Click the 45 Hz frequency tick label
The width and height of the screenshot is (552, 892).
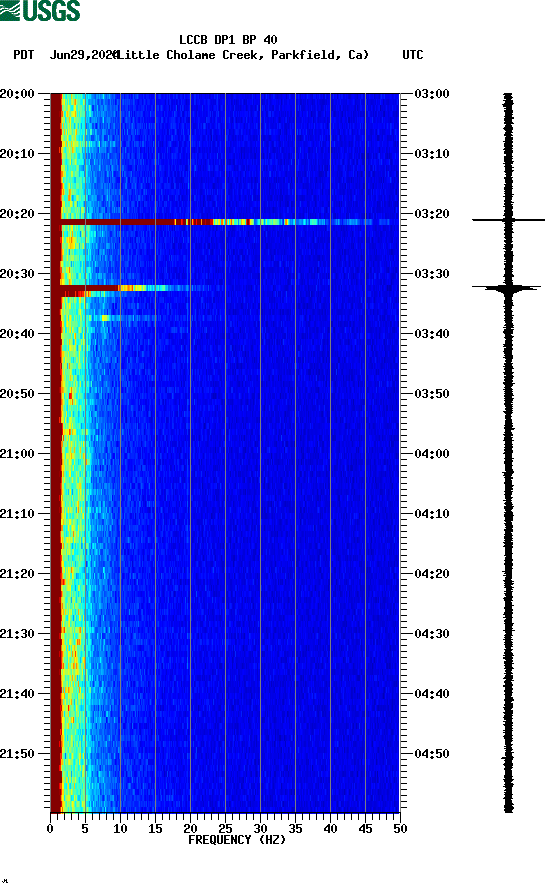365,829
